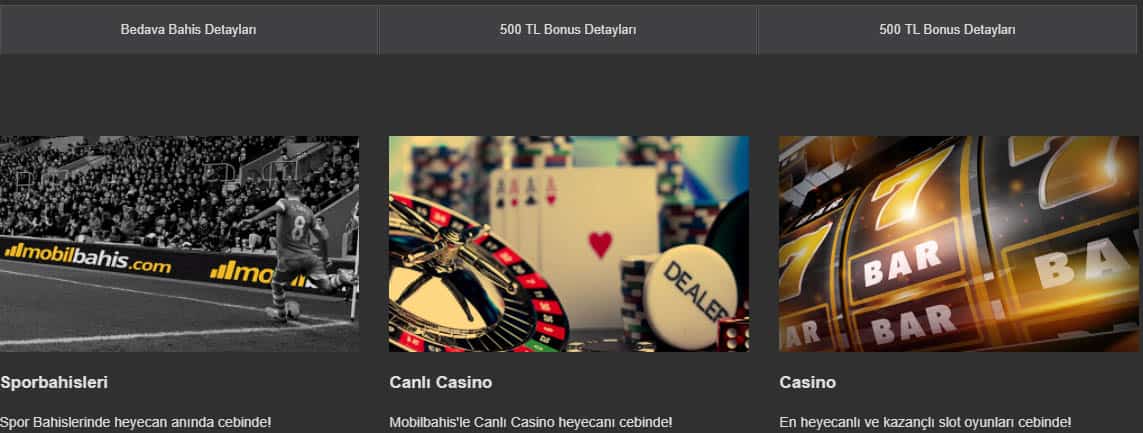Select the Sporbahisleri heading
The image size is (1143, 433).
tap(54, 382)
